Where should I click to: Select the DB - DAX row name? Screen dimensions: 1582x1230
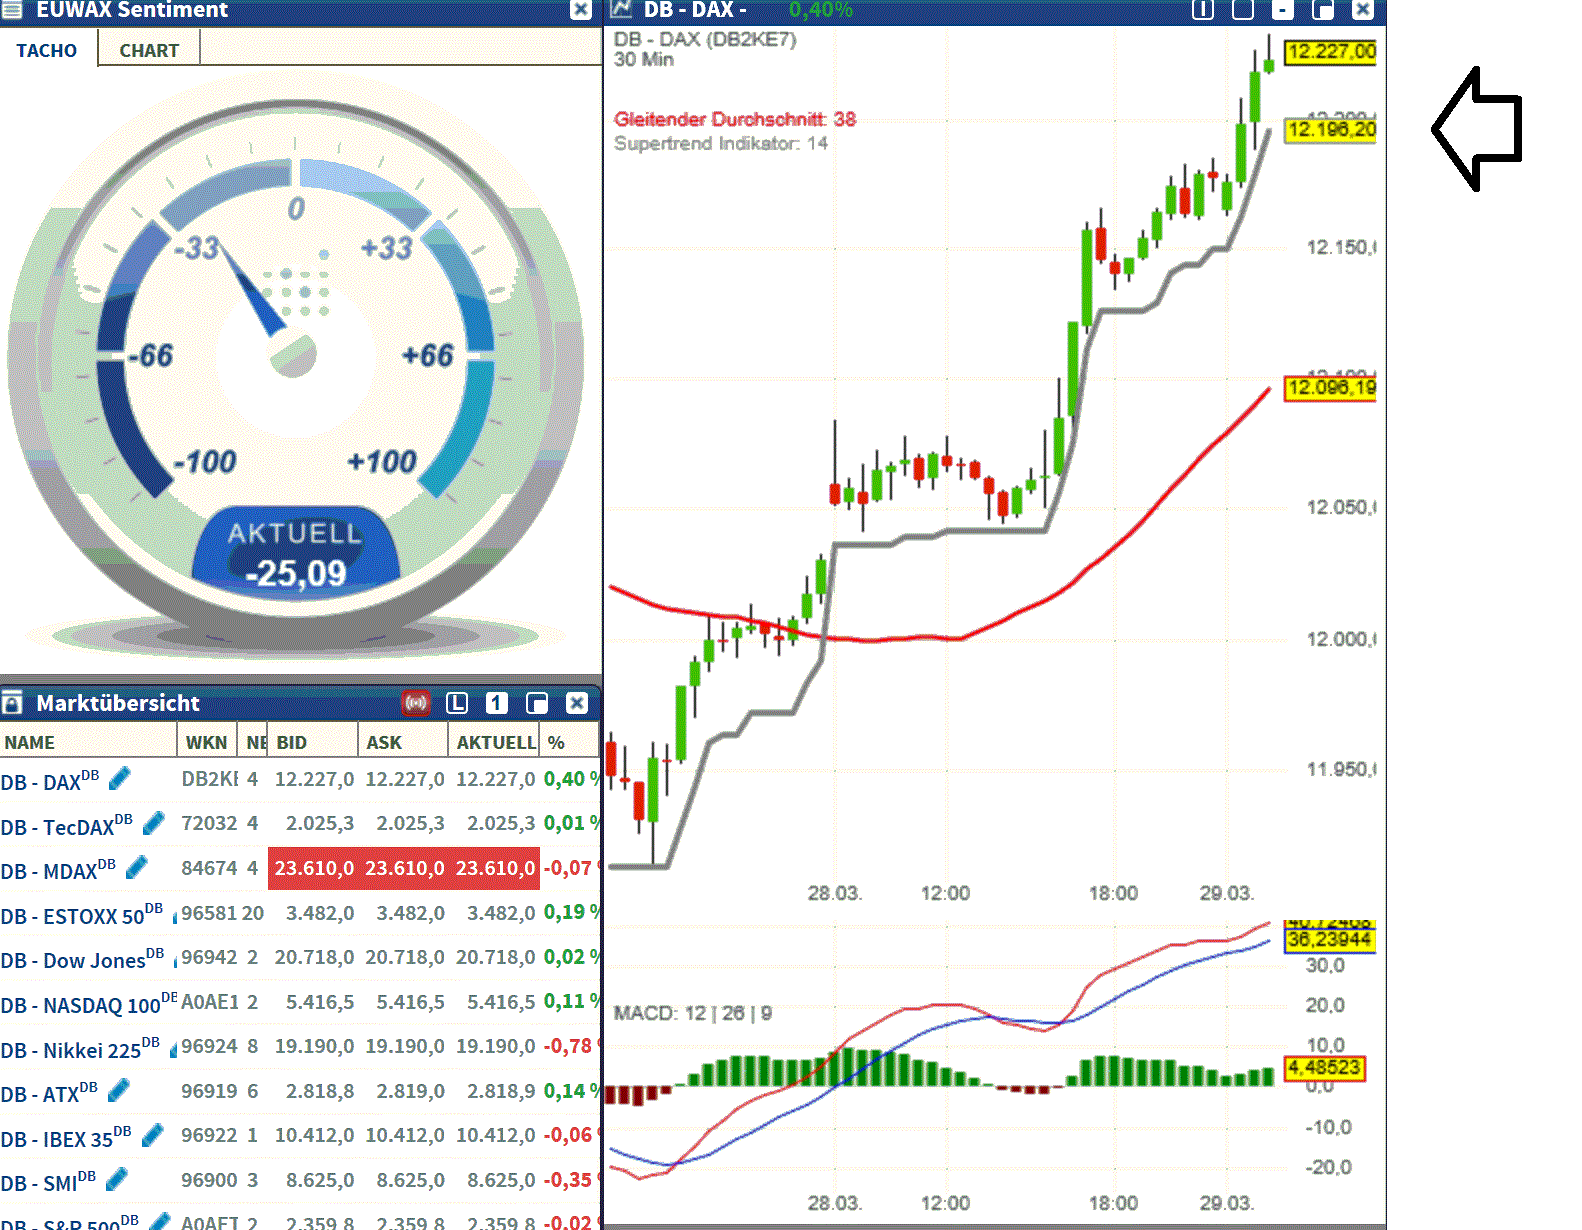50,780
